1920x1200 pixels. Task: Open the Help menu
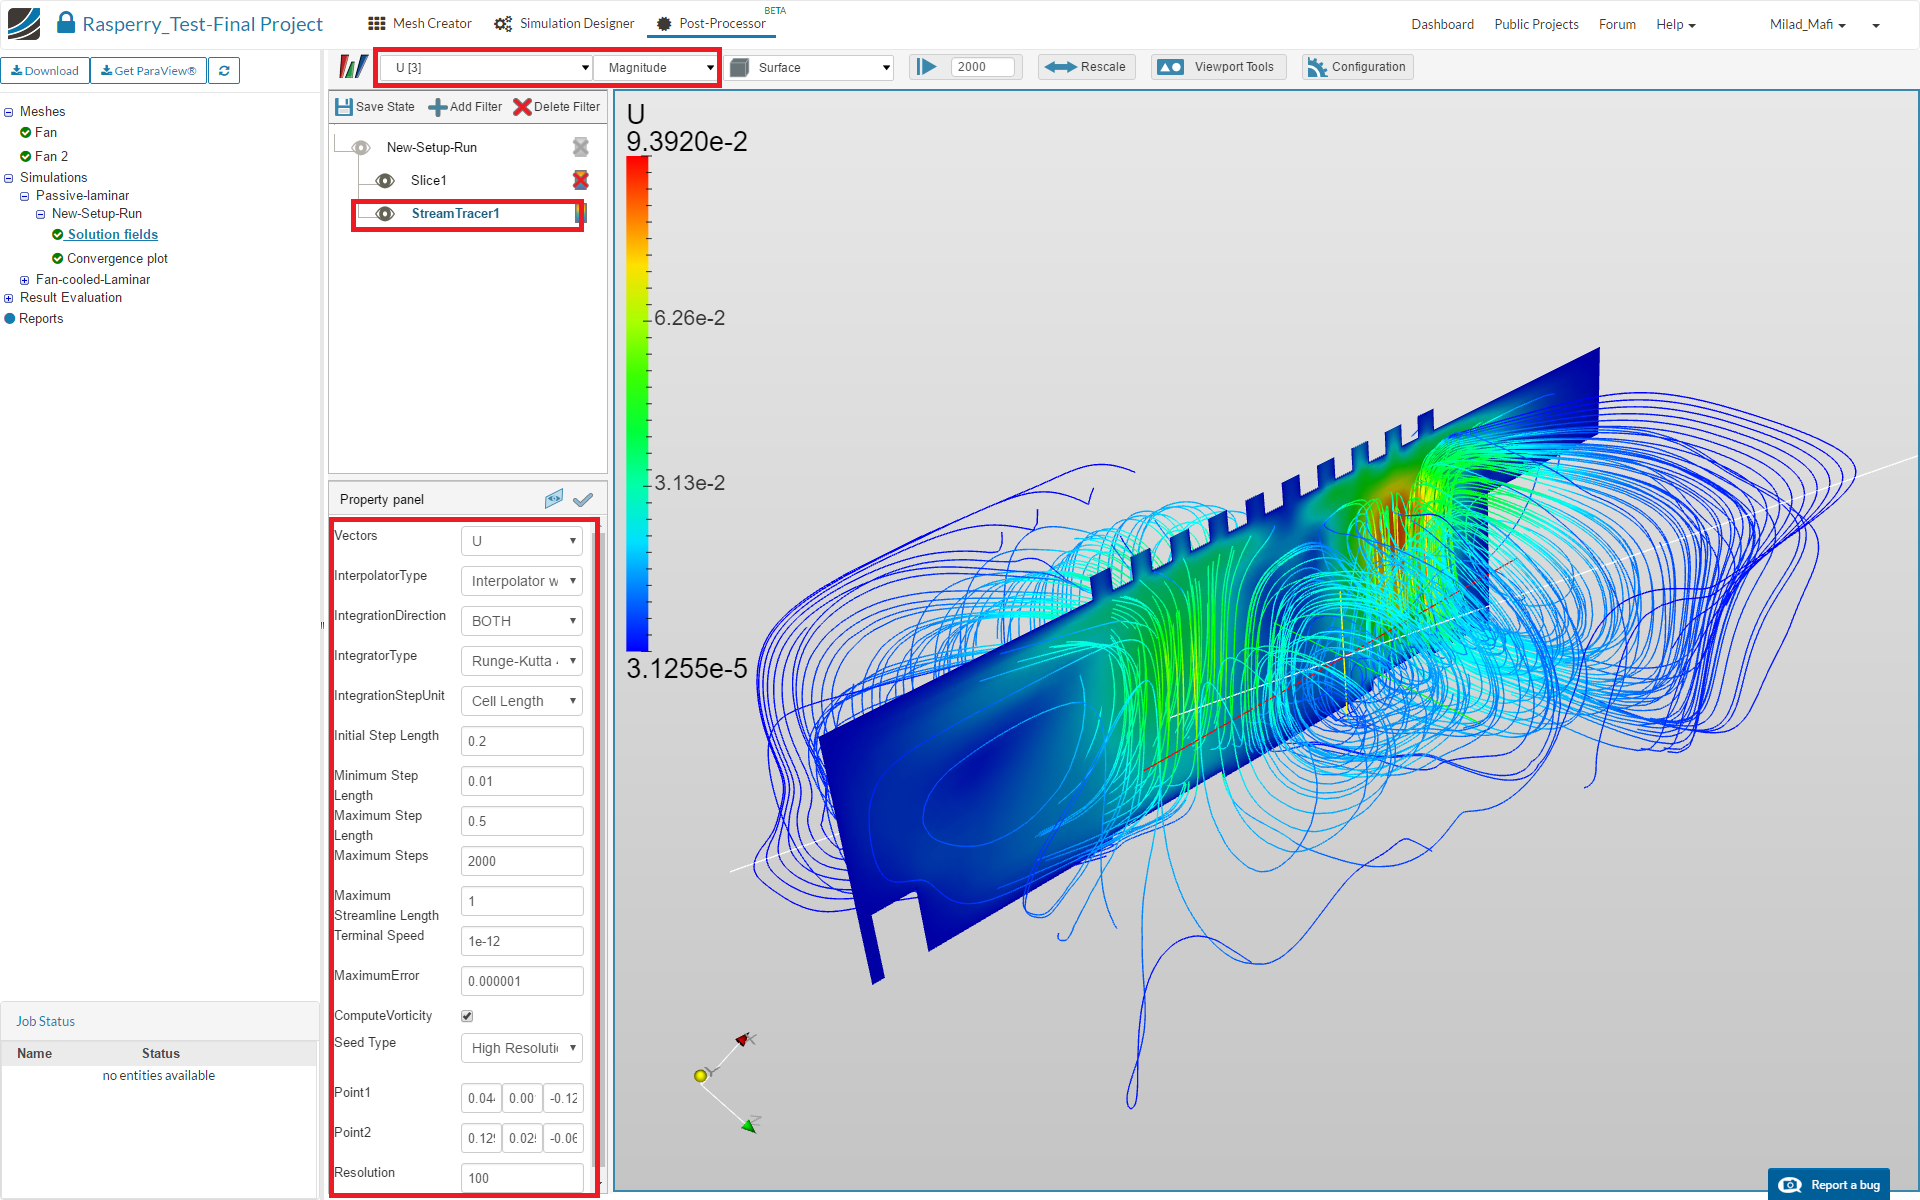pos(1675,24)
